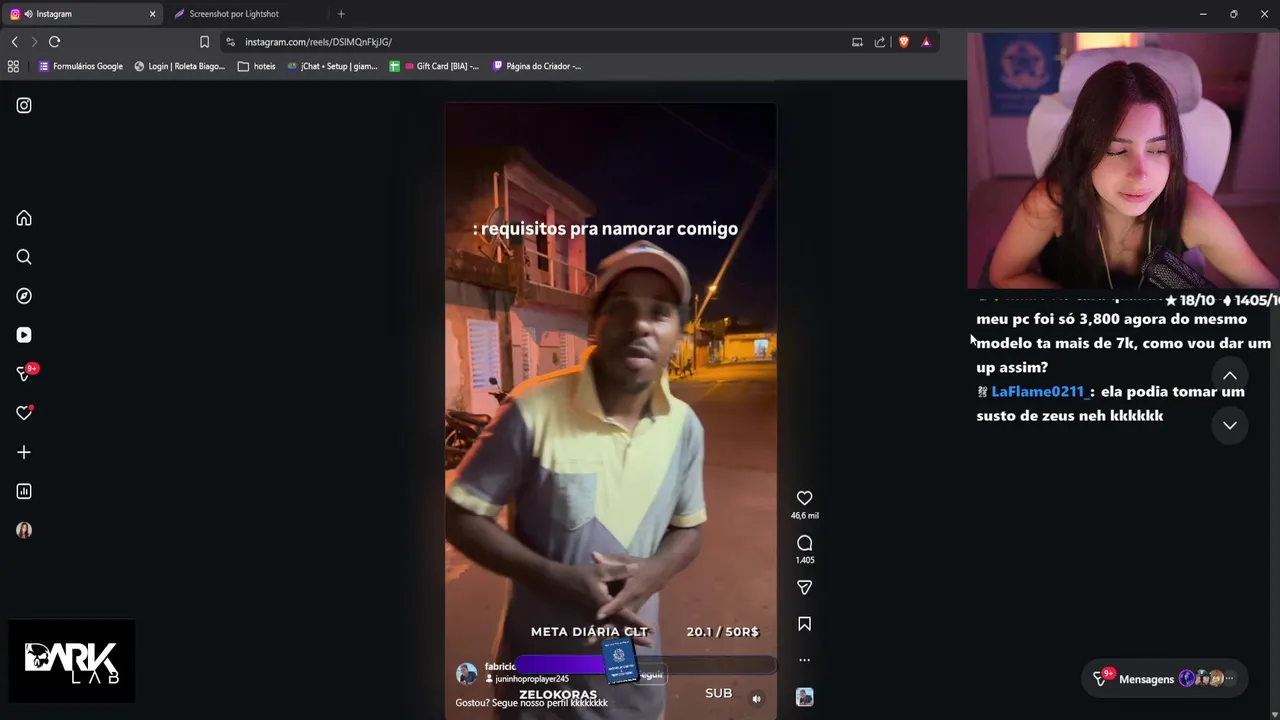Open browser apps grid icon

click(13, 66)
